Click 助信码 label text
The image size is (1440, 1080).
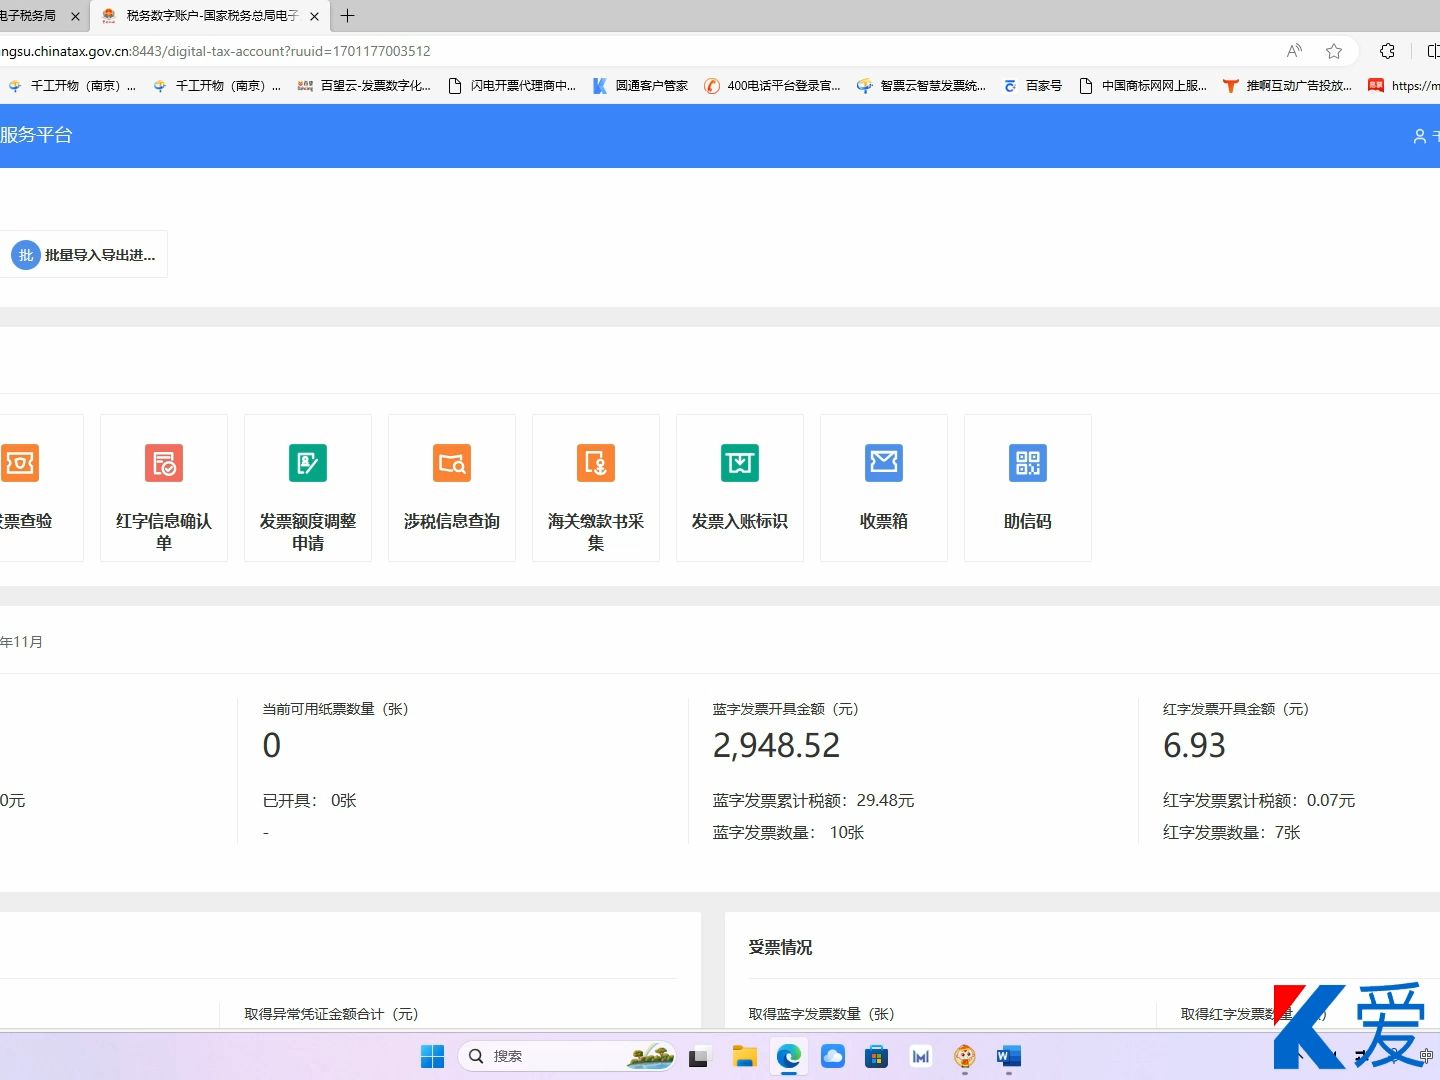pos(1028,521)
